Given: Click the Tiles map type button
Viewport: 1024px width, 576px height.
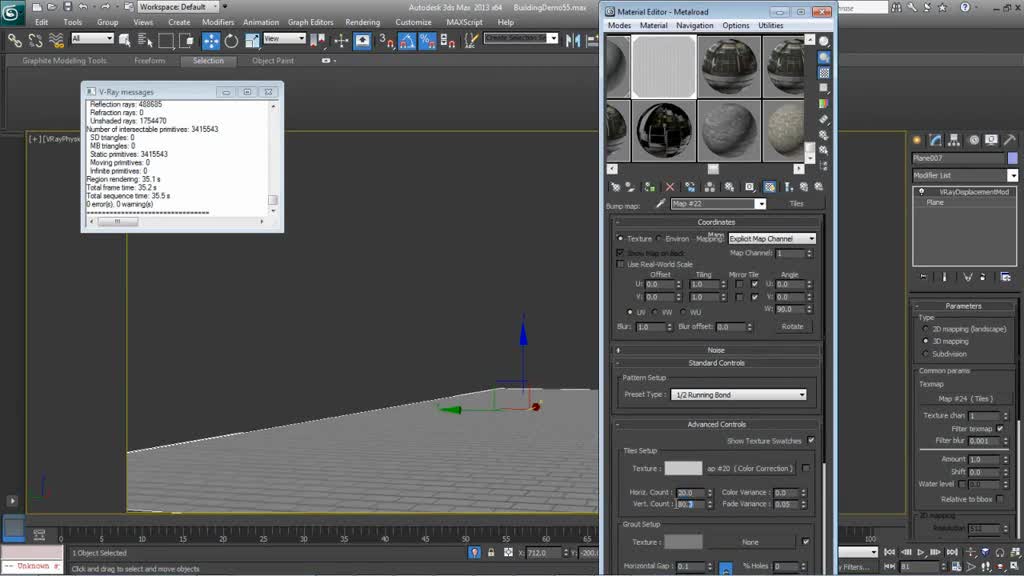Looking at the screenshot, I should 796,204.
